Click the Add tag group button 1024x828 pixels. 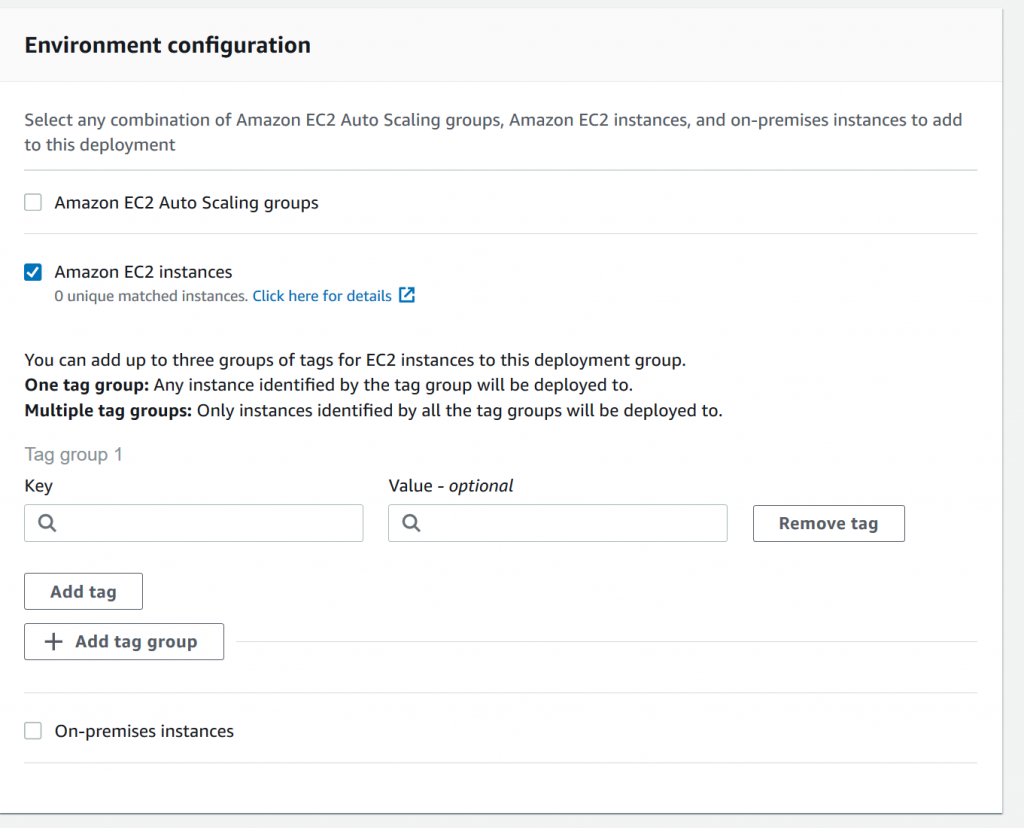pos(124,642)
